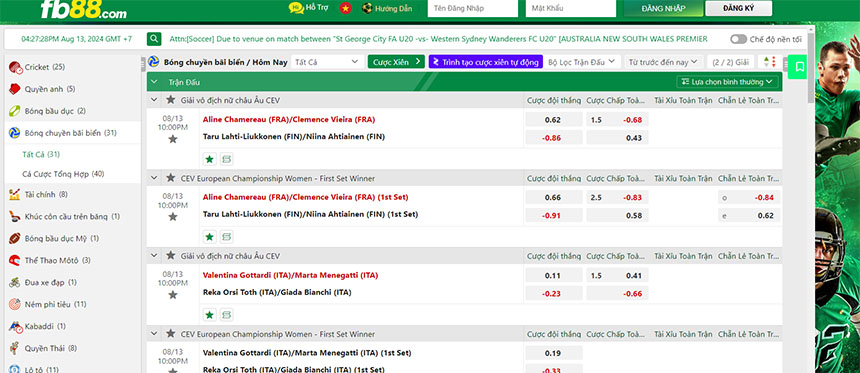Screen dimensions: 860x373
Task: Select the Cricket sport icon
Action: (x=15, y=67)
